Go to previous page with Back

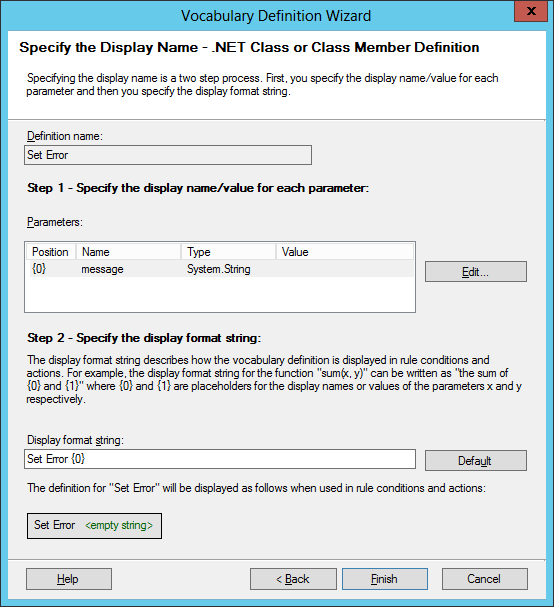pos(293,579)
